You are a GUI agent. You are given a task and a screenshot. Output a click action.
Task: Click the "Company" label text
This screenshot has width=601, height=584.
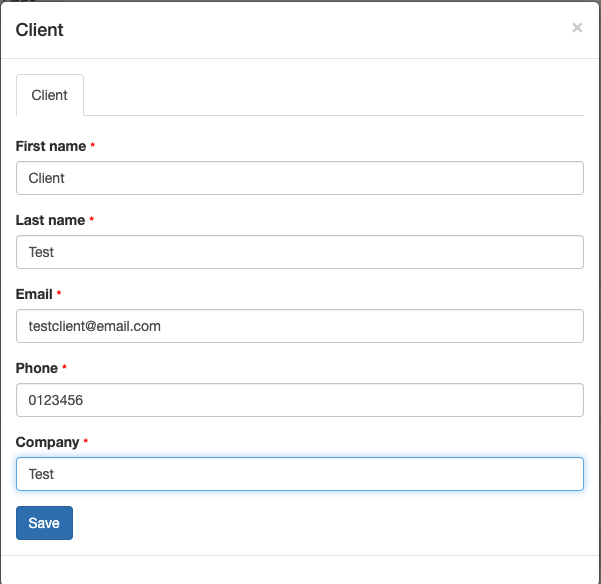47,442
